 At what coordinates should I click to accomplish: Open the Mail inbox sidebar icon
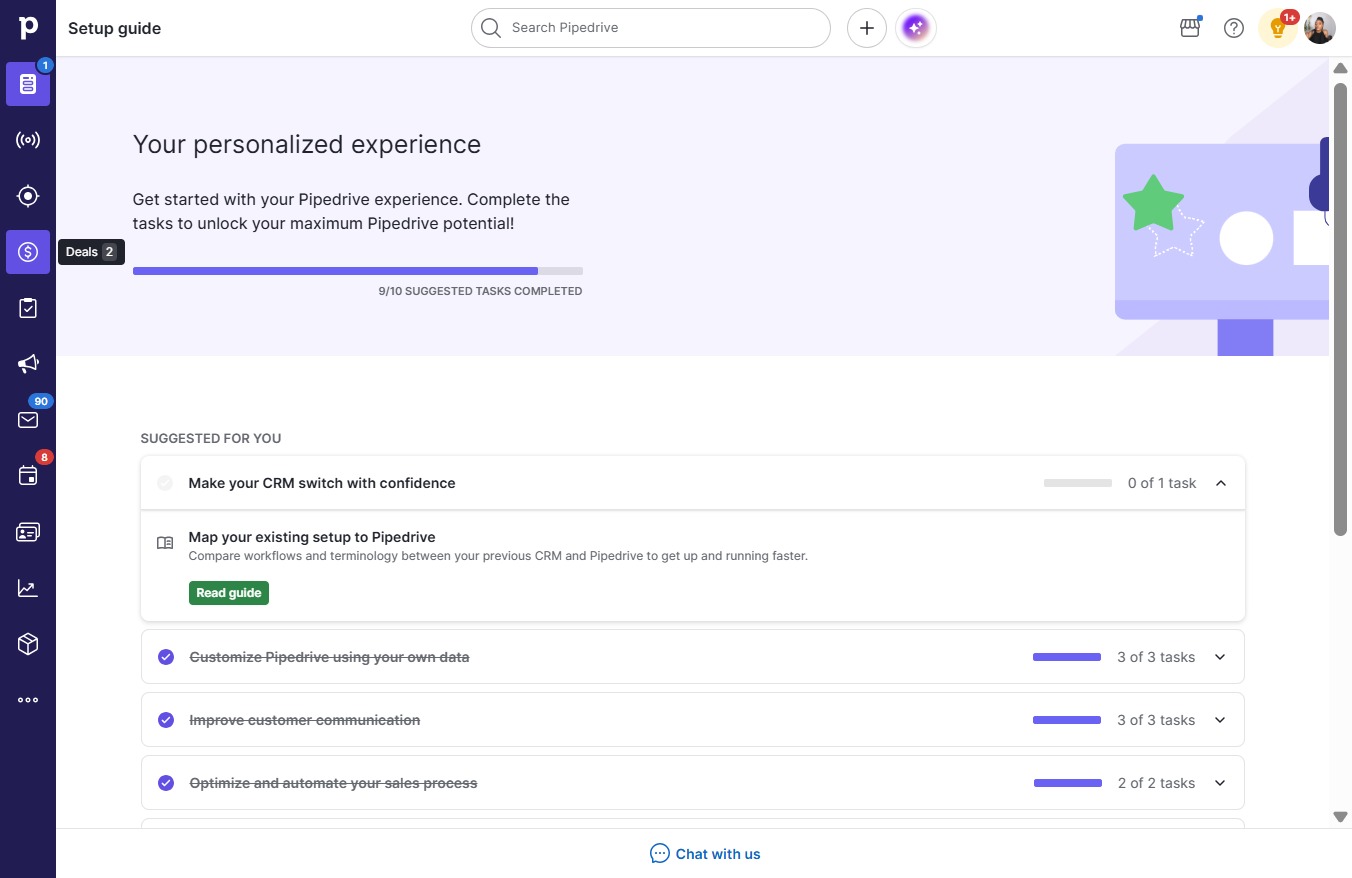[28, 420]
